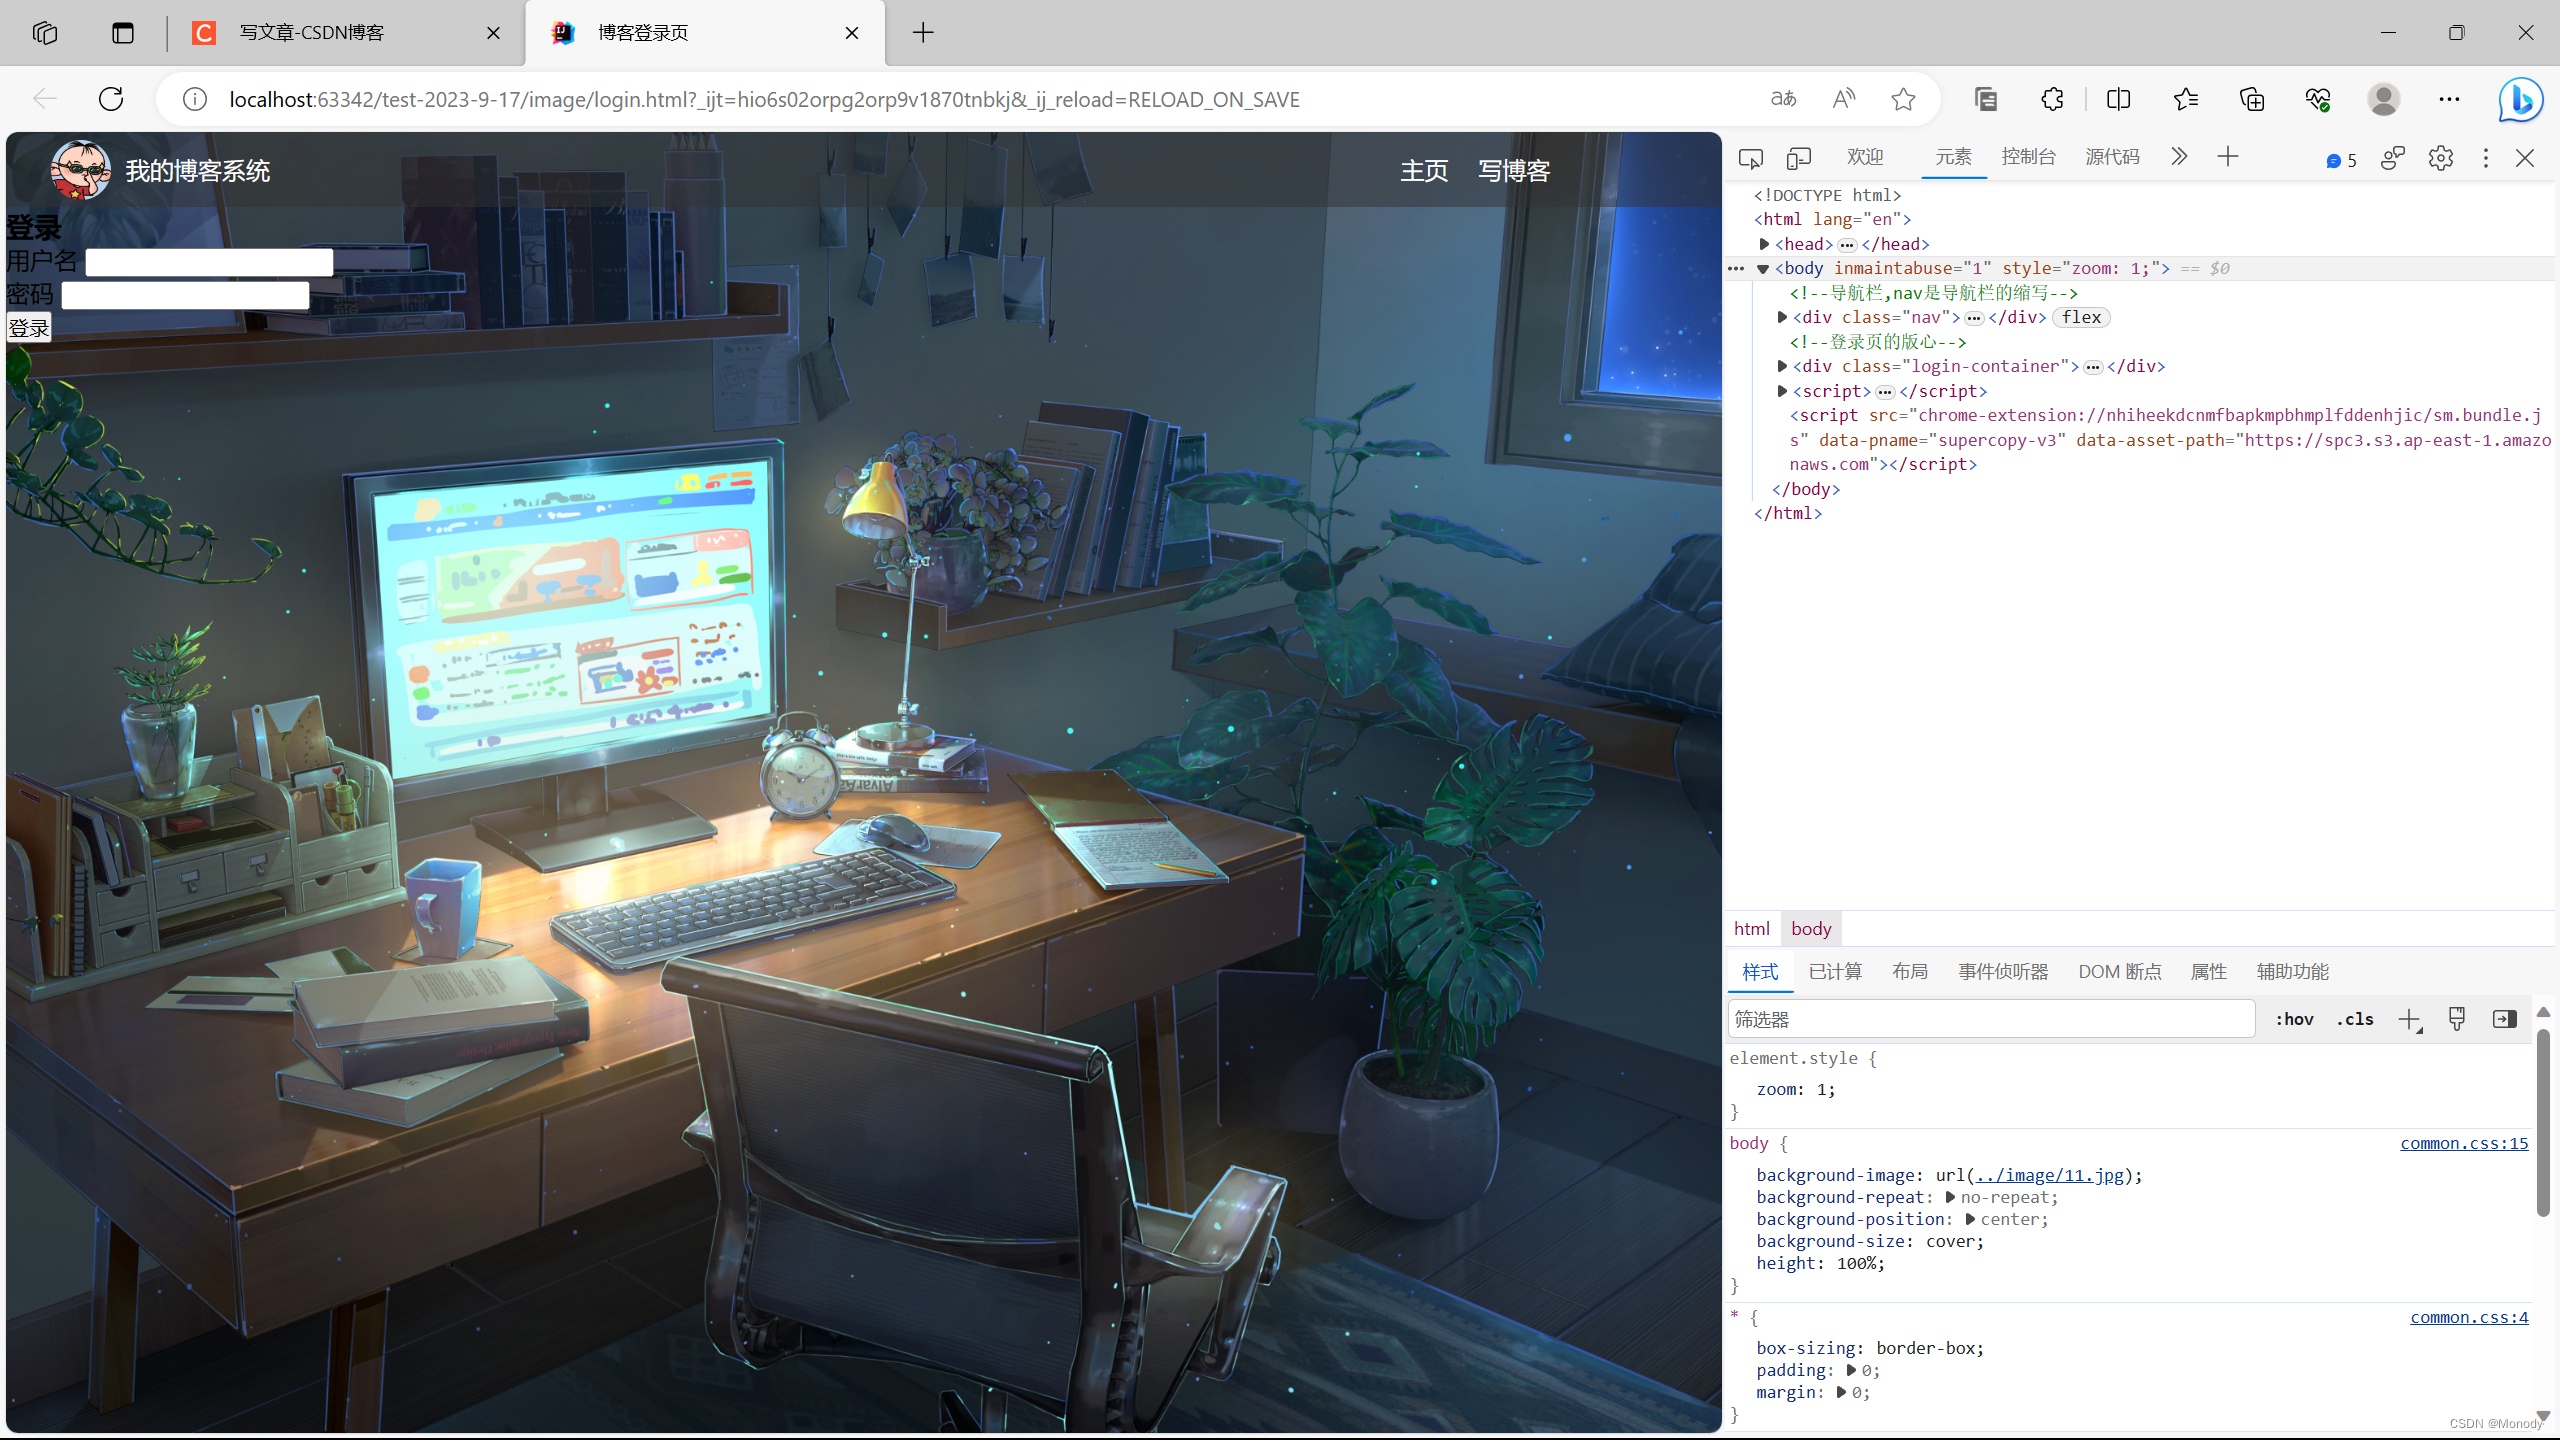
Task: Click the DevTools feedback people icon
Action: click(x=2393, y=158)
